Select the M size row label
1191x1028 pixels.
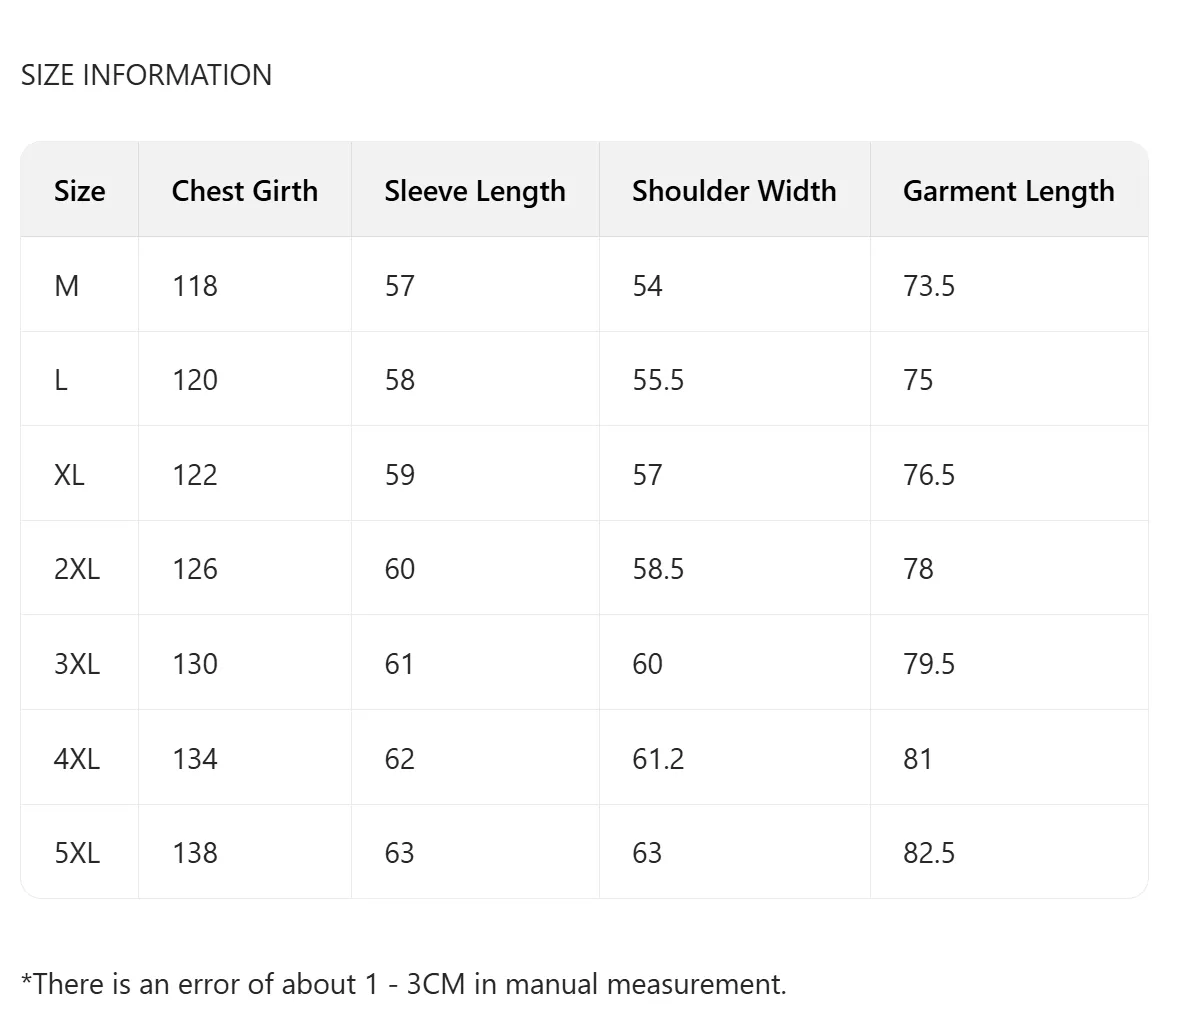pos(66,286)
